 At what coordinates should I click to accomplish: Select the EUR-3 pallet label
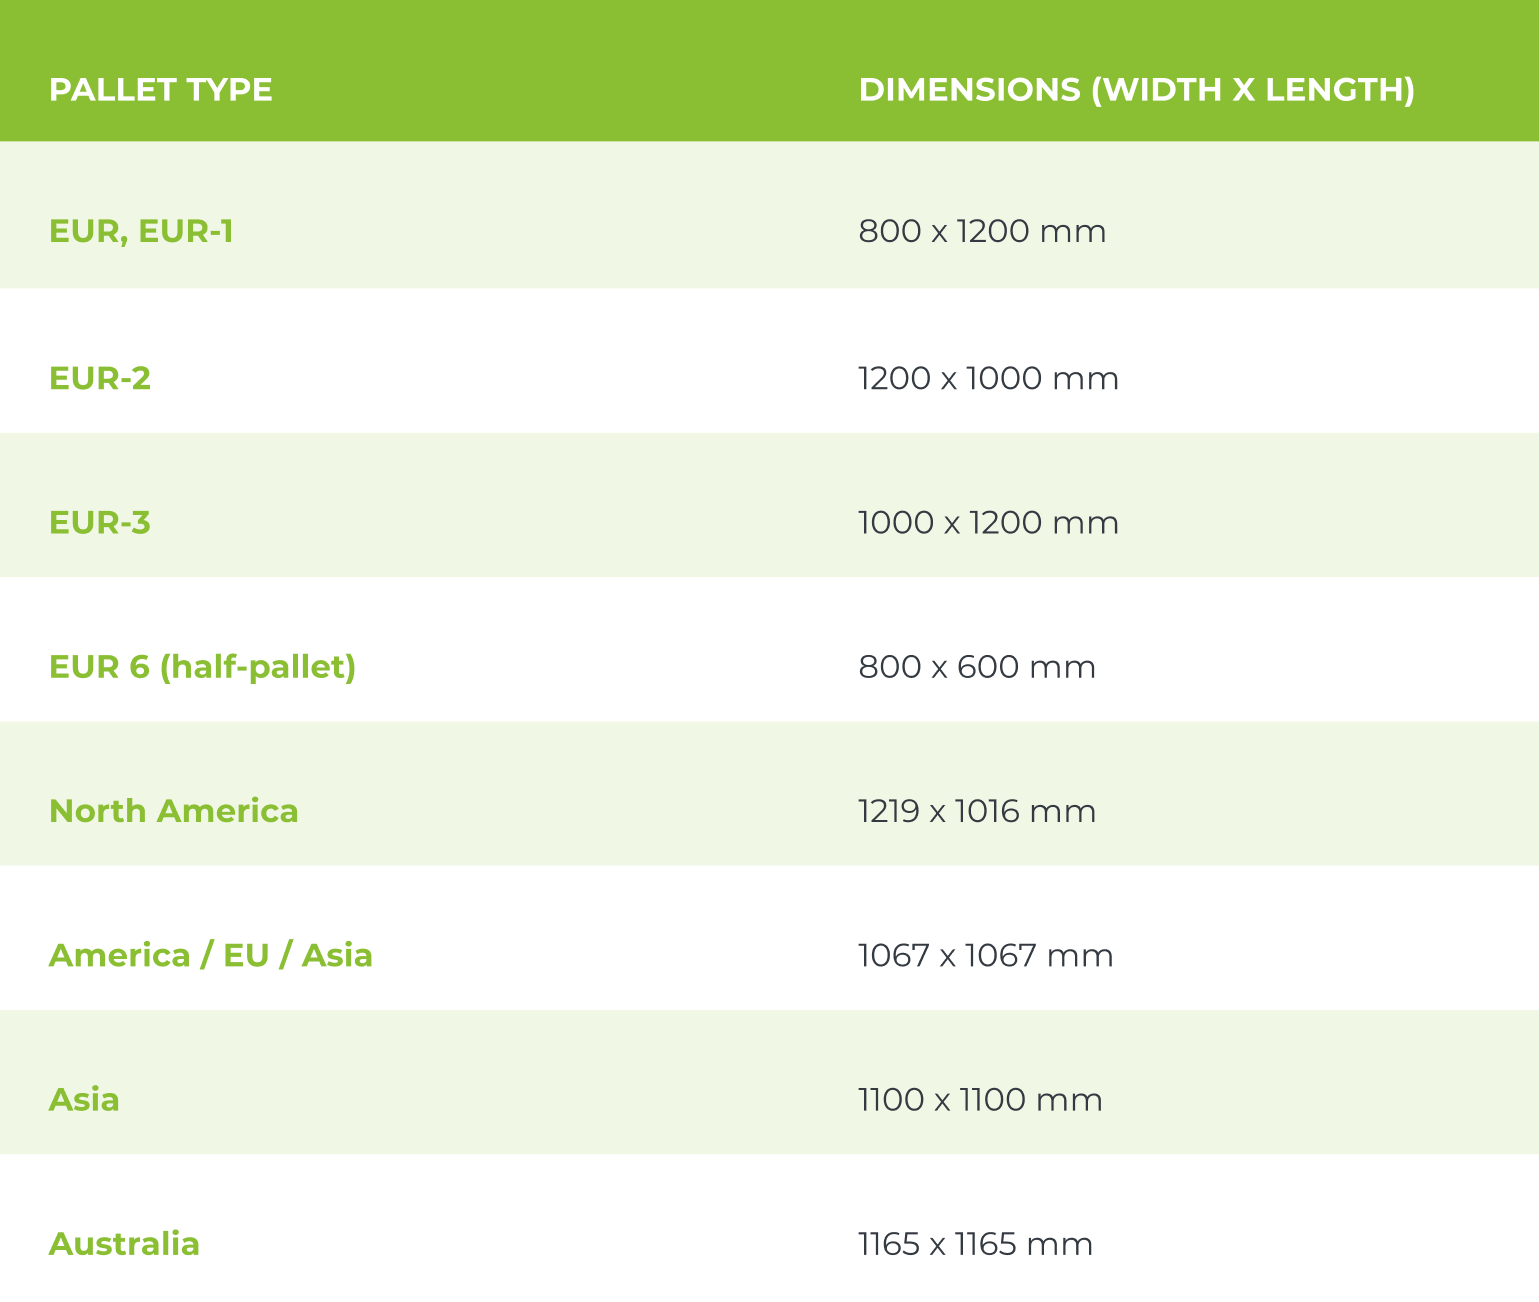pyautogui.click(x=100, y=522)
